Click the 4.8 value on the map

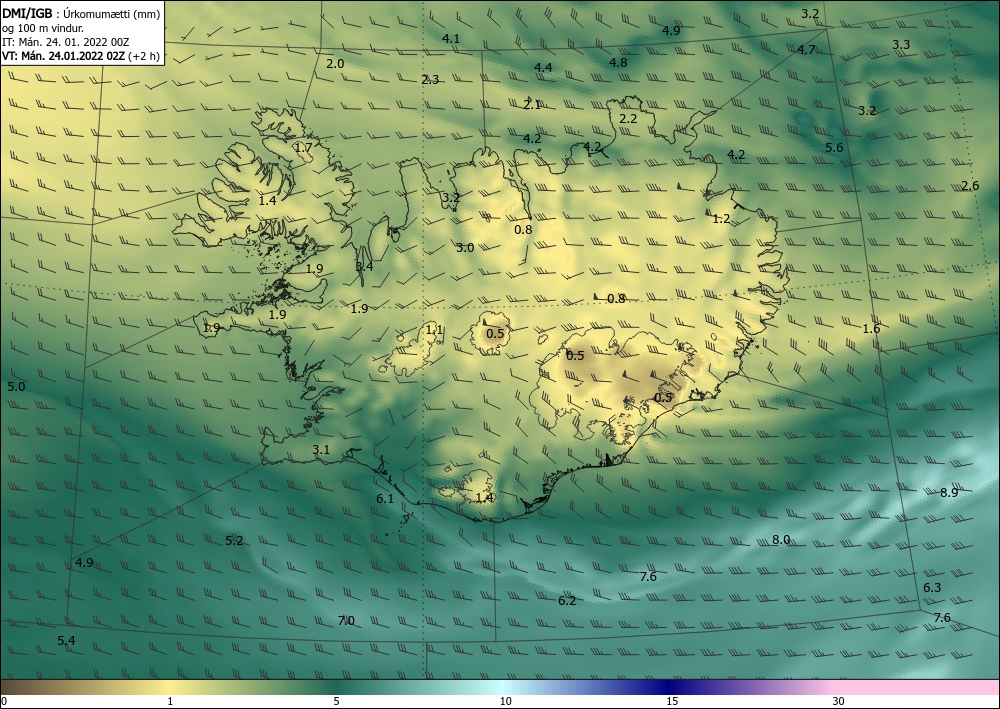pyautogui.click(x=618, y=62)
